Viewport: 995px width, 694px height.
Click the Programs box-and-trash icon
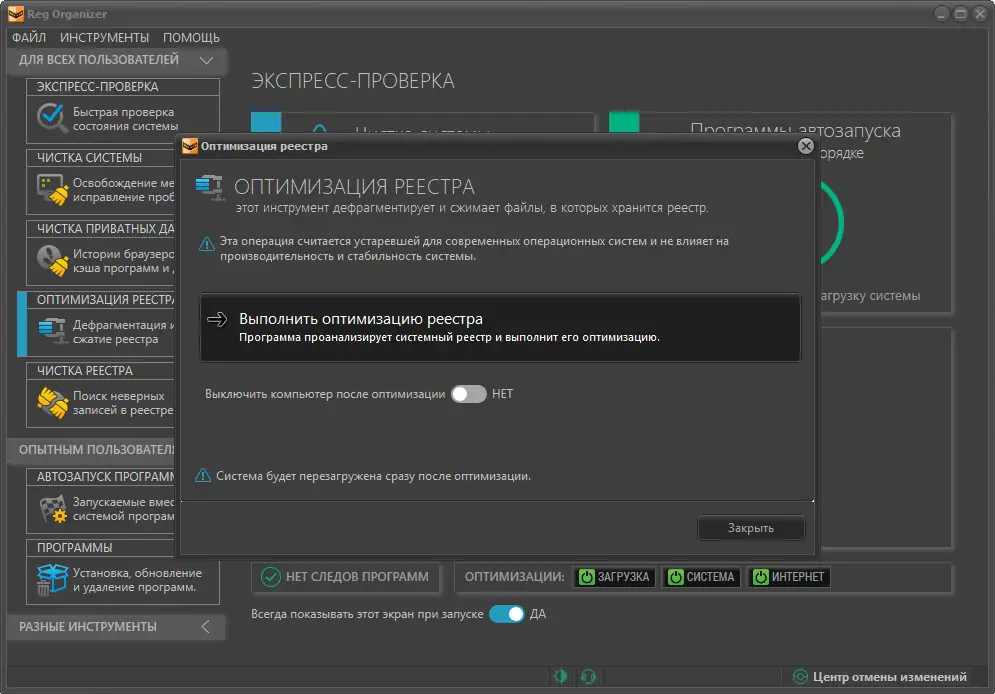pyautogui.click(x=52, y=580)
